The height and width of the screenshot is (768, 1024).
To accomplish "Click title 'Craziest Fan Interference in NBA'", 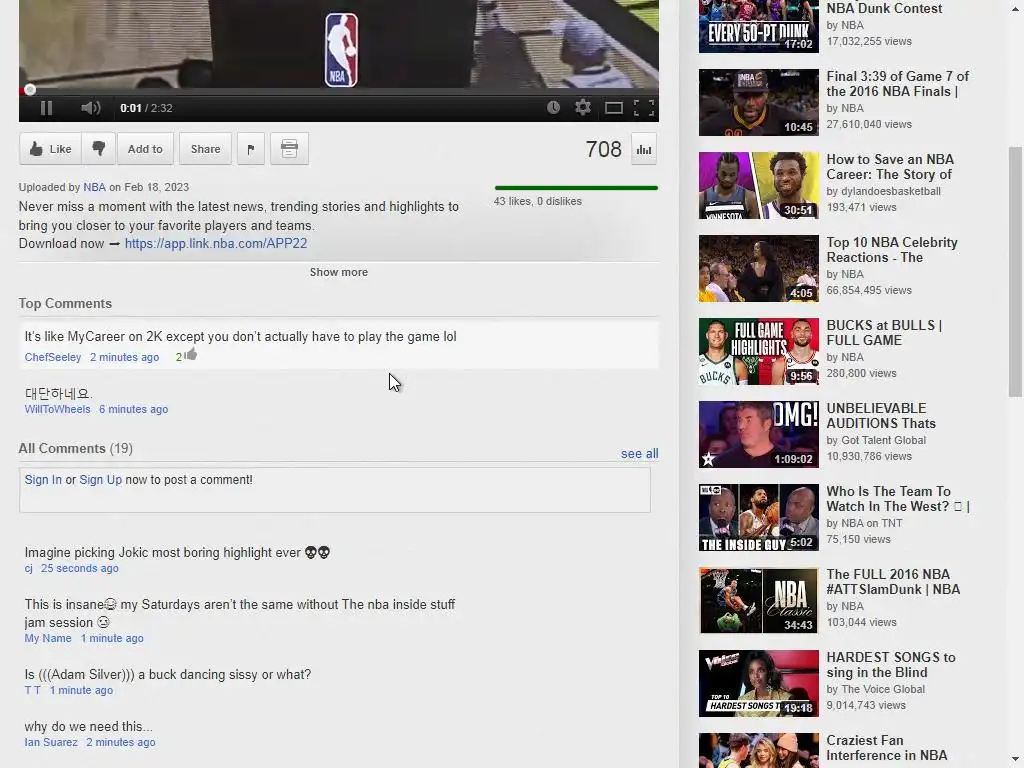I will tap(886, 748).
